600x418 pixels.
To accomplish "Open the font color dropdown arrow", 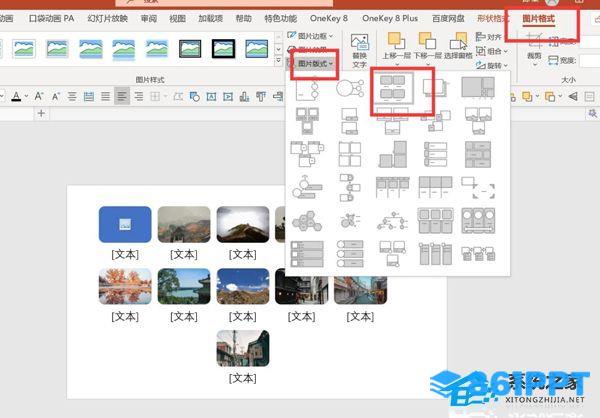I will point(26,96).
